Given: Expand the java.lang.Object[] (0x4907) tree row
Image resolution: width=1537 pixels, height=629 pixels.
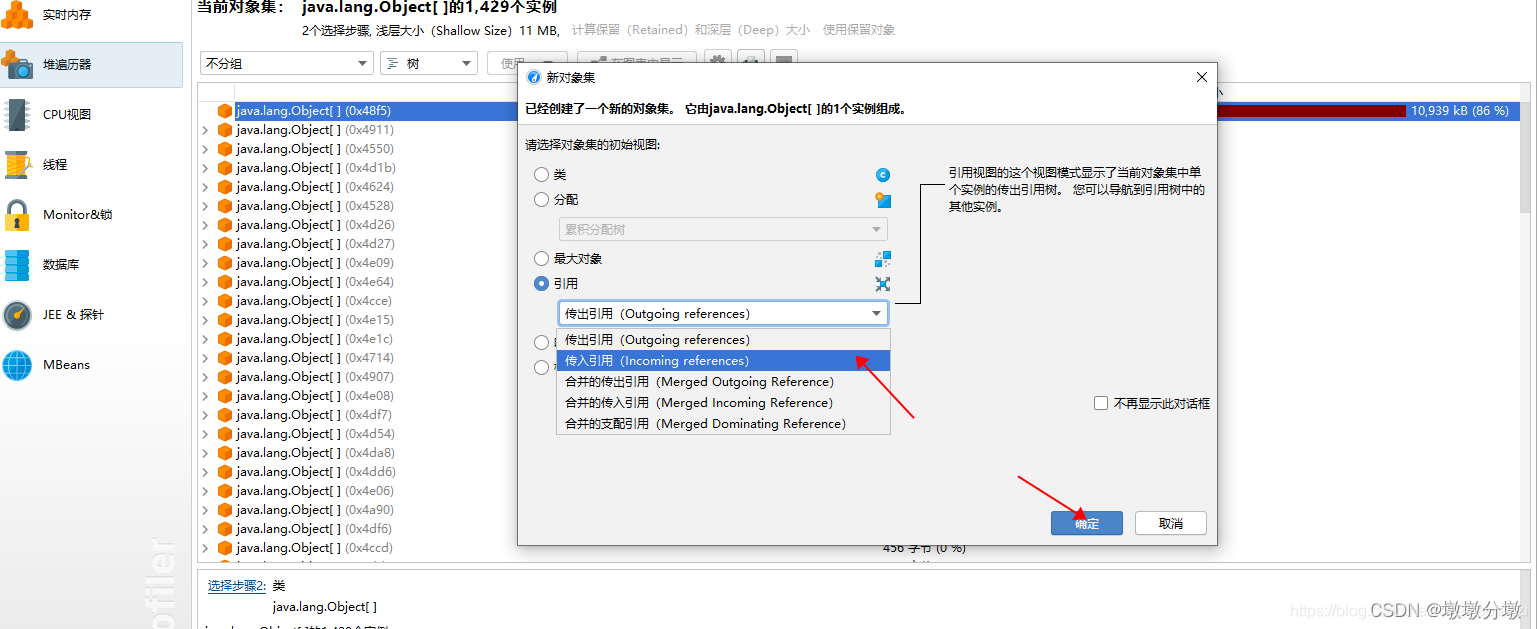Looking at the screenshot, I should (206, 377).
